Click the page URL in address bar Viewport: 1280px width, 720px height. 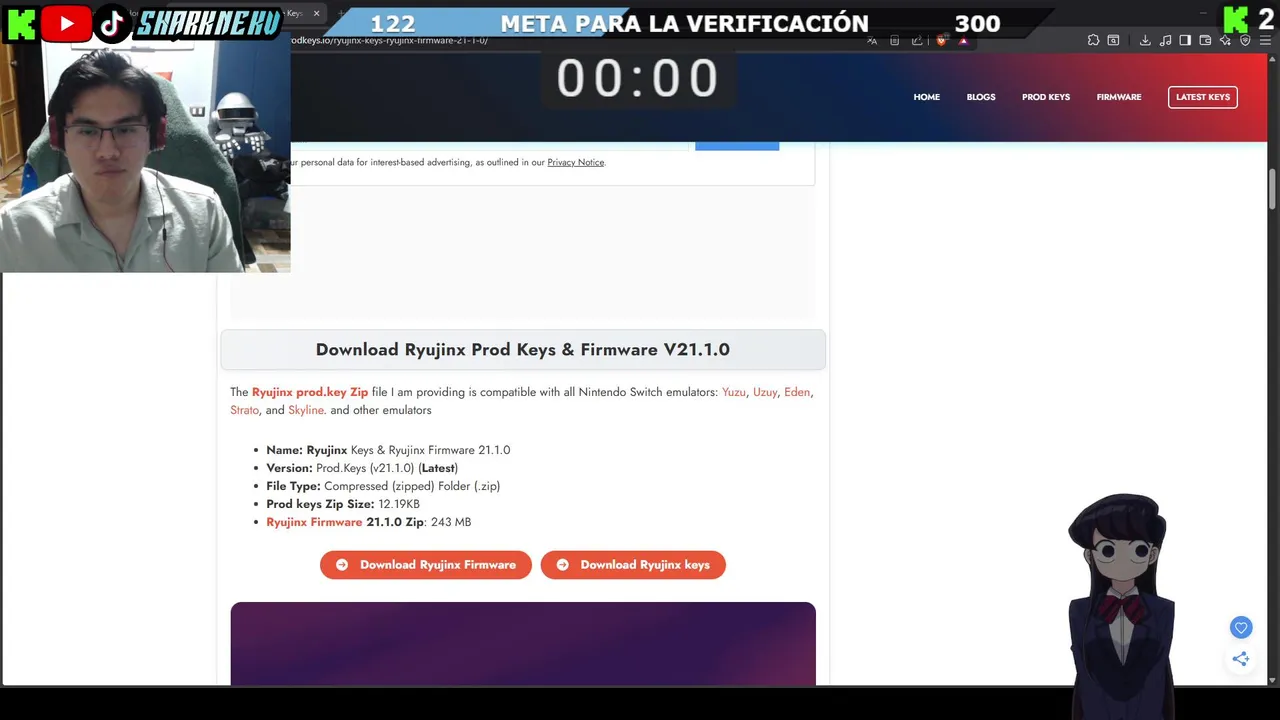pyautogui.click(x=390, y=41)
